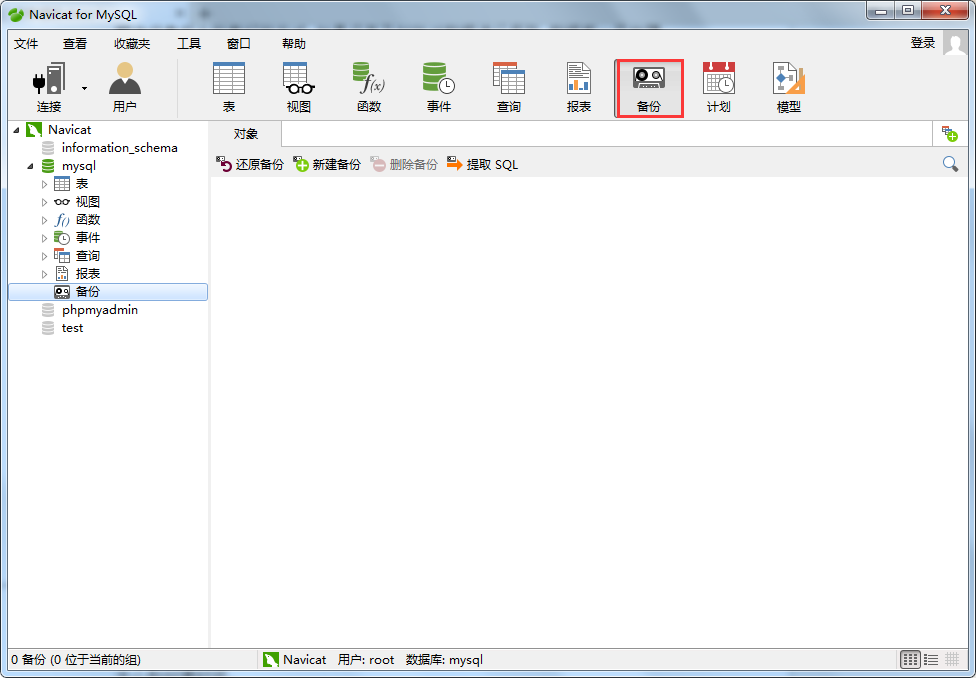
Task: Click the Navicat title bar logo
Action: [16, 14]
